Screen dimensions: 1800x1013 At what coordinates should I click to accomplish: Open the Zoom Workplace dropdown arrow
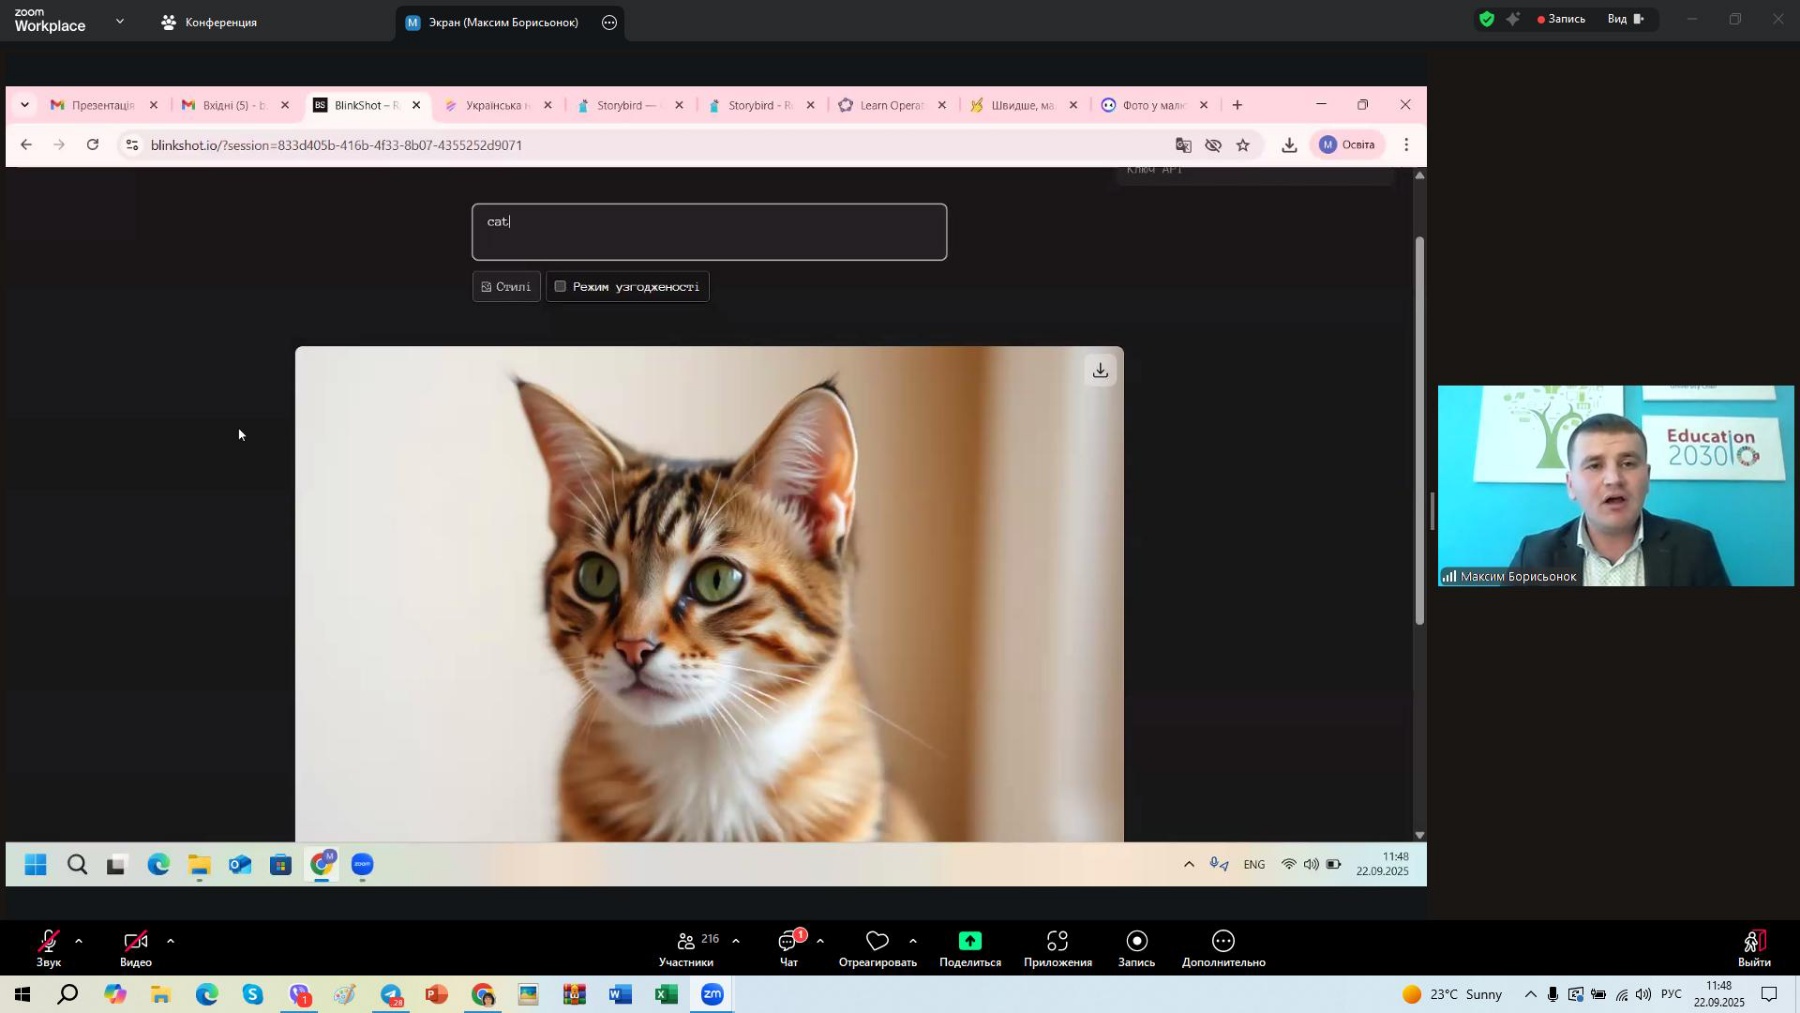click(120, 20)
